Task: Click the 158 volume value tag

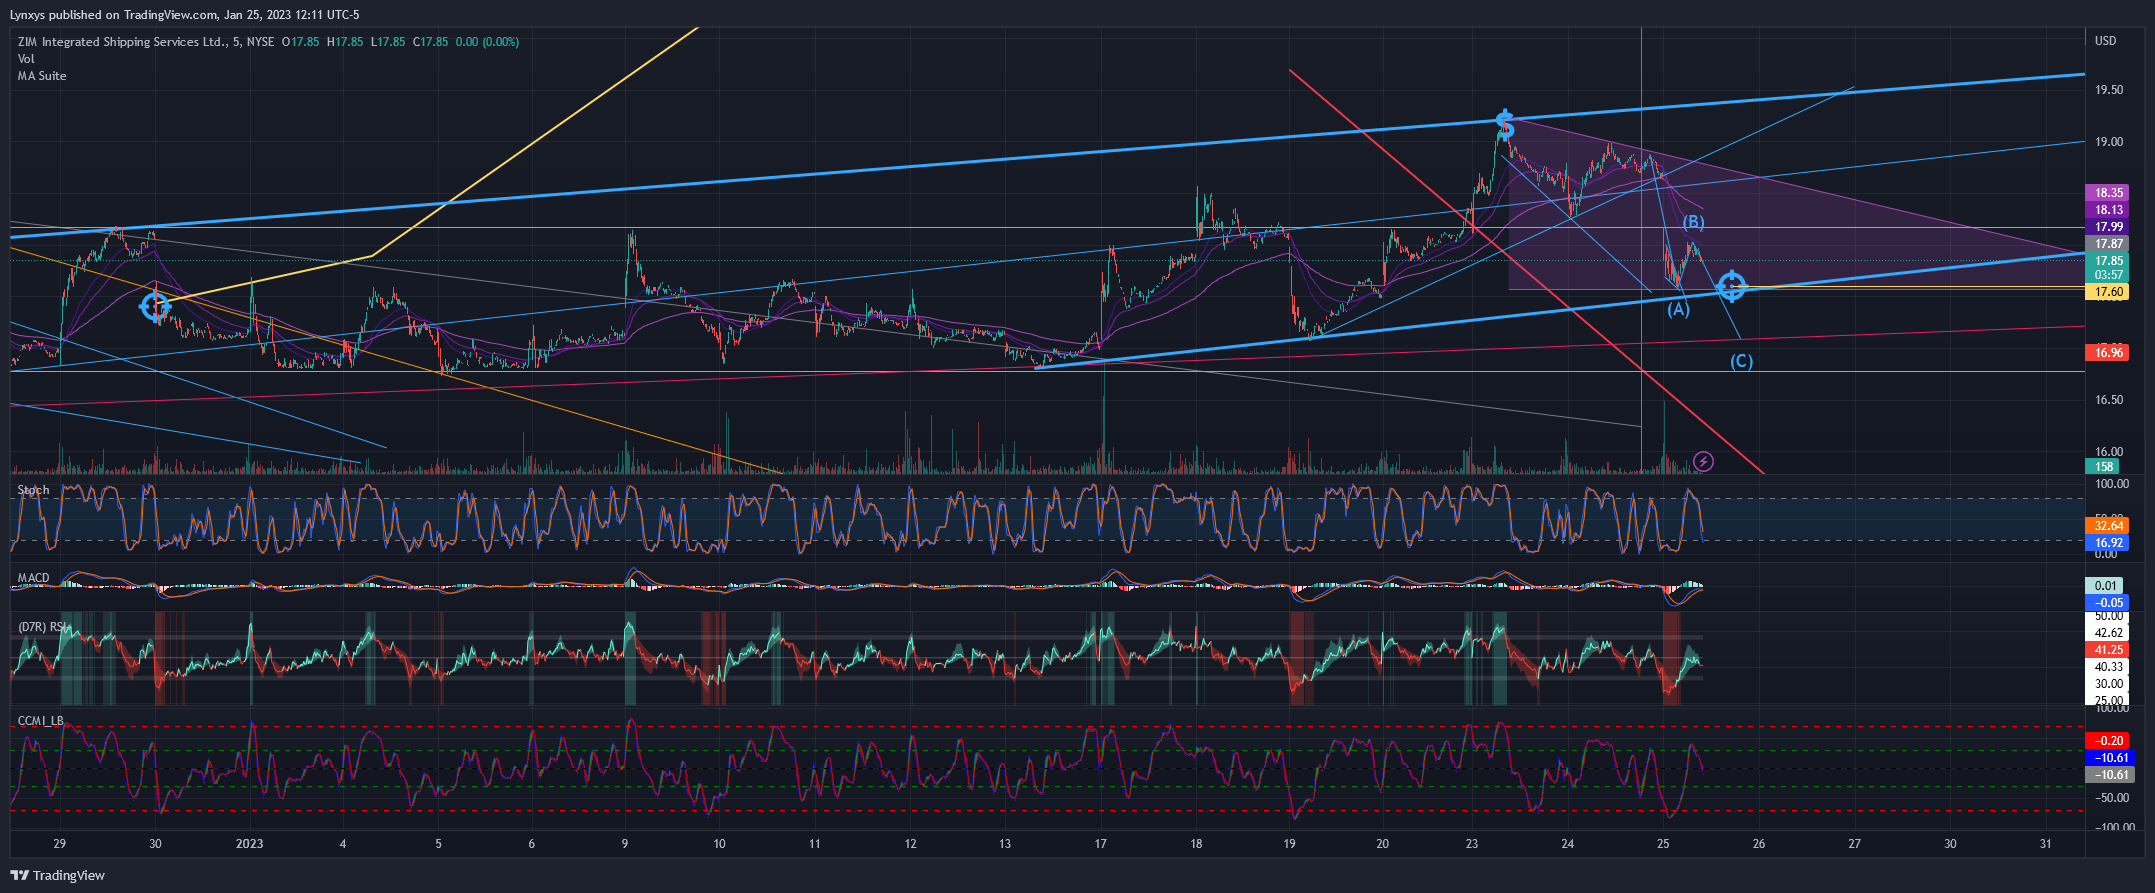Action: pos(2104,467)
